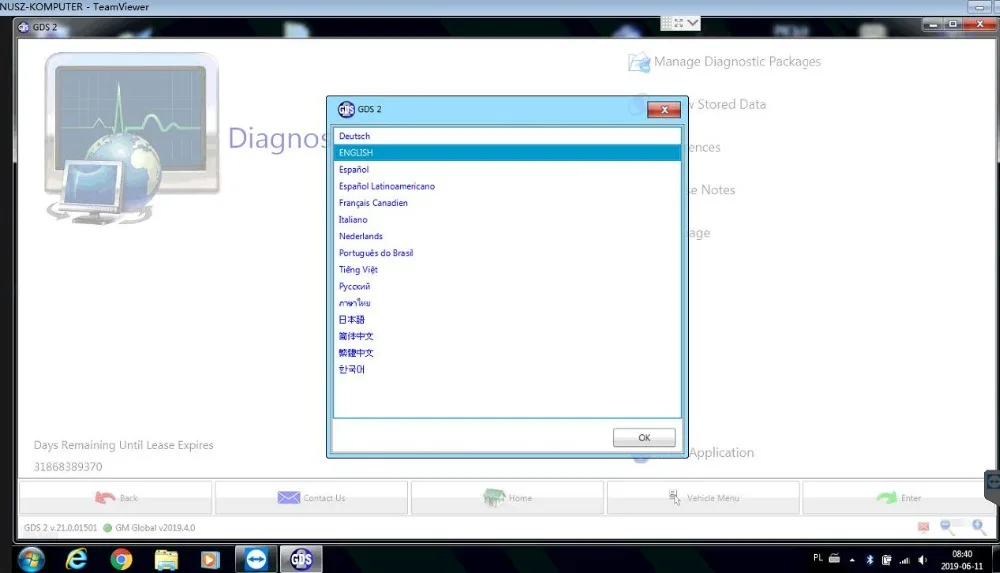This screenshot has width=1000, height=573.
Task: Click PL language indicator in tray
Action: point(818,558)
